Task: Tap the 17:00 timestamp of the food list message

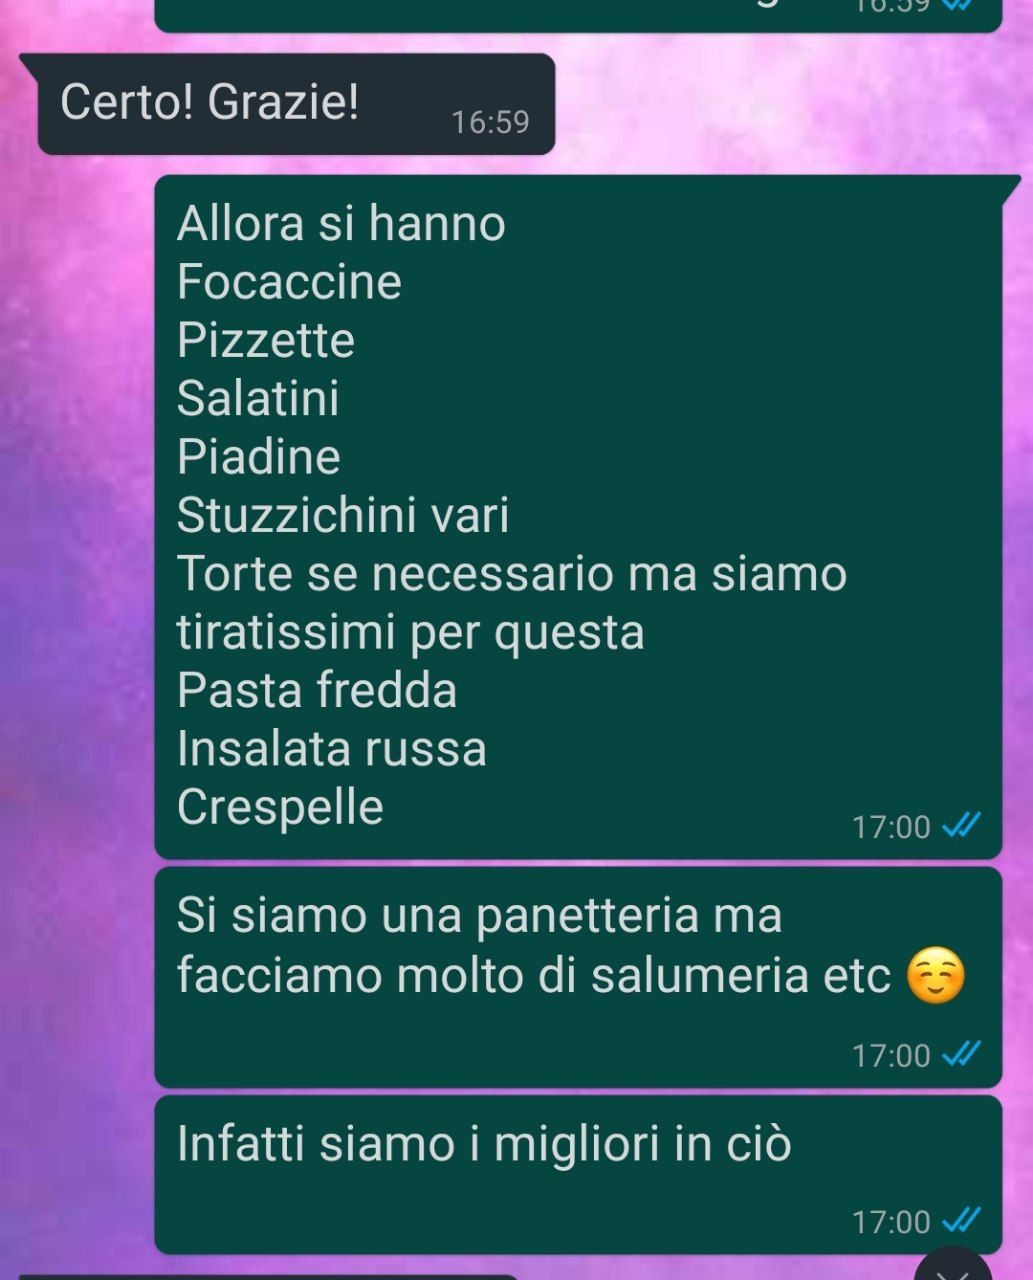Action: coord(891,827)
